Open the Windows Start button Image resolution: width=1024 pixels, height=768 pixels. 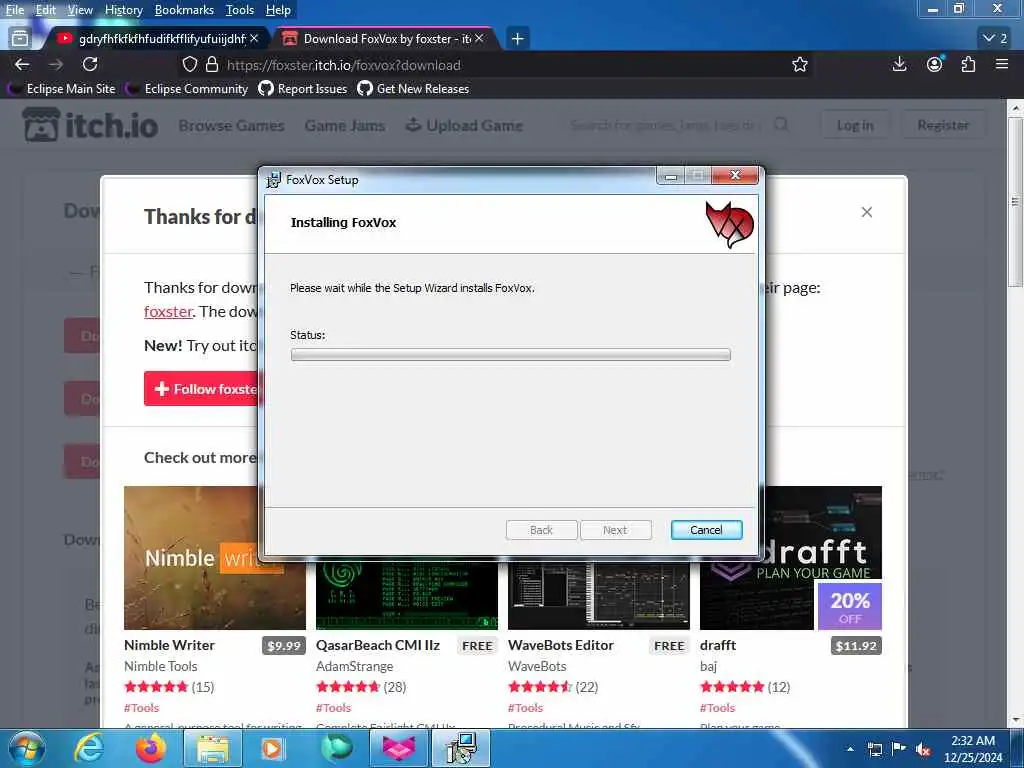click(26, 748)
